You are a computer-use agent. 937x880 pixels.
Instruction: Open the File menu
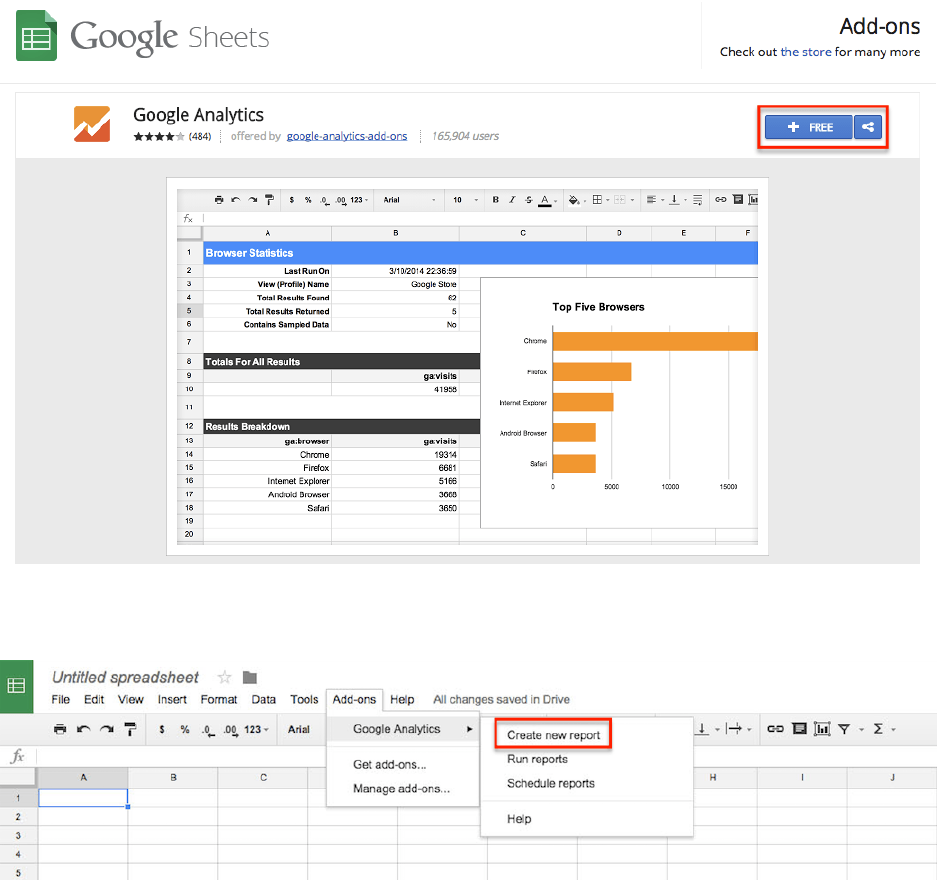tap(60, 699)
